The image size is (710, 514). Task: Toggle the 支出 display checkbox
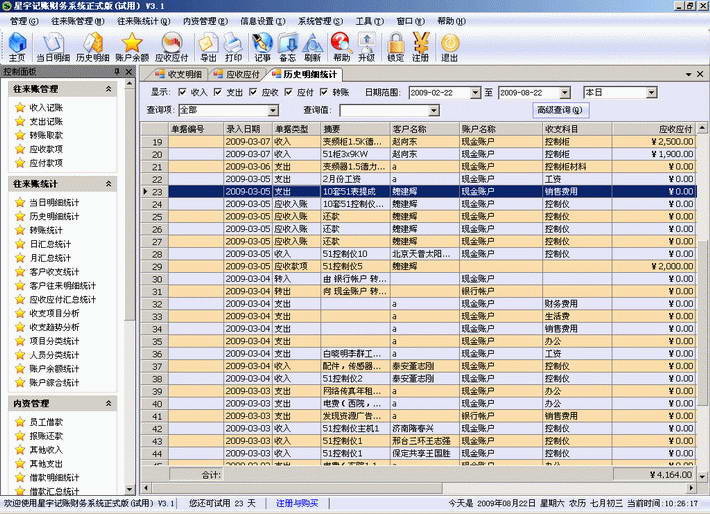218,92
